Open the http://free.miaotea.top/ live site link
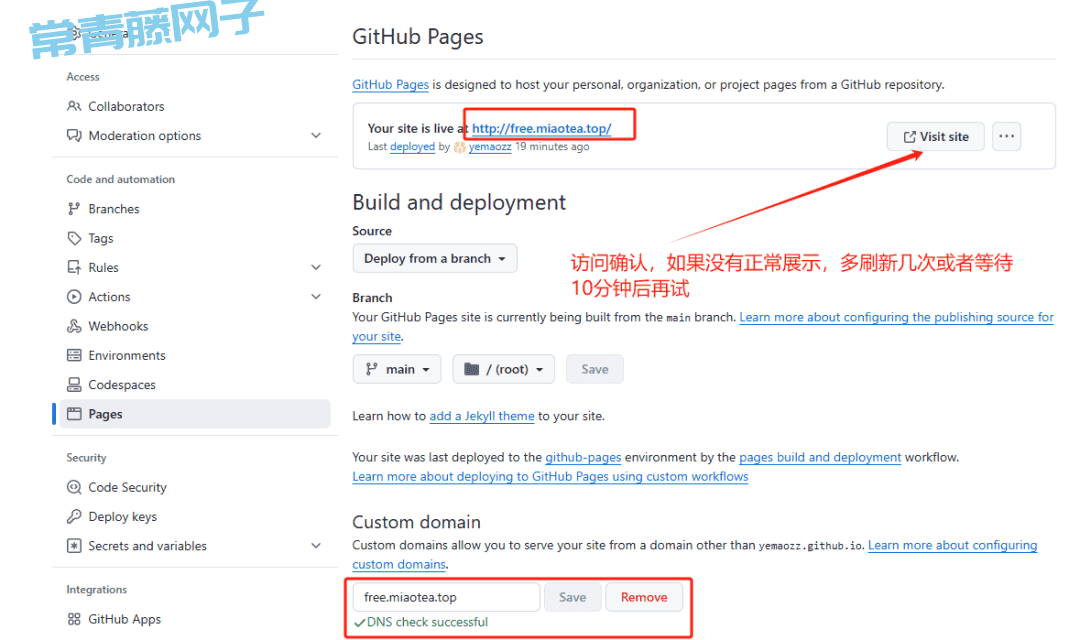This screenshot has height=640, width=1080. coord(541,128)
